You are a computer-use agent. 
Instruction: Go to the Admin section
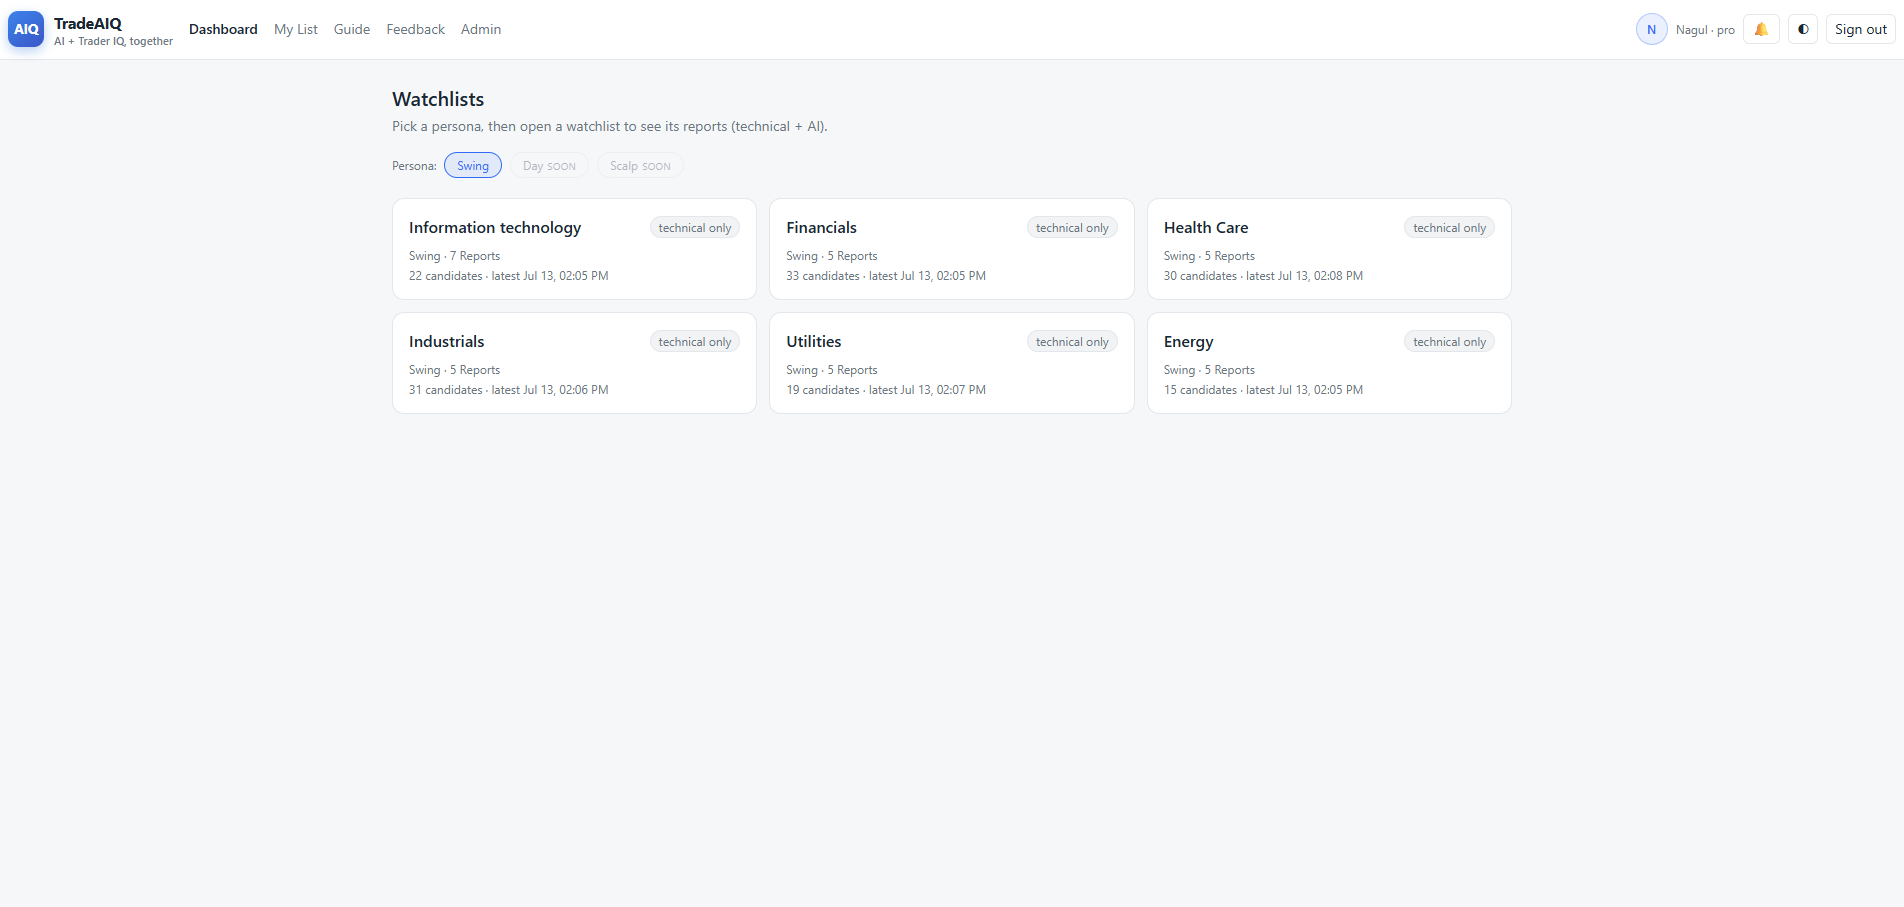click(481, 29)
